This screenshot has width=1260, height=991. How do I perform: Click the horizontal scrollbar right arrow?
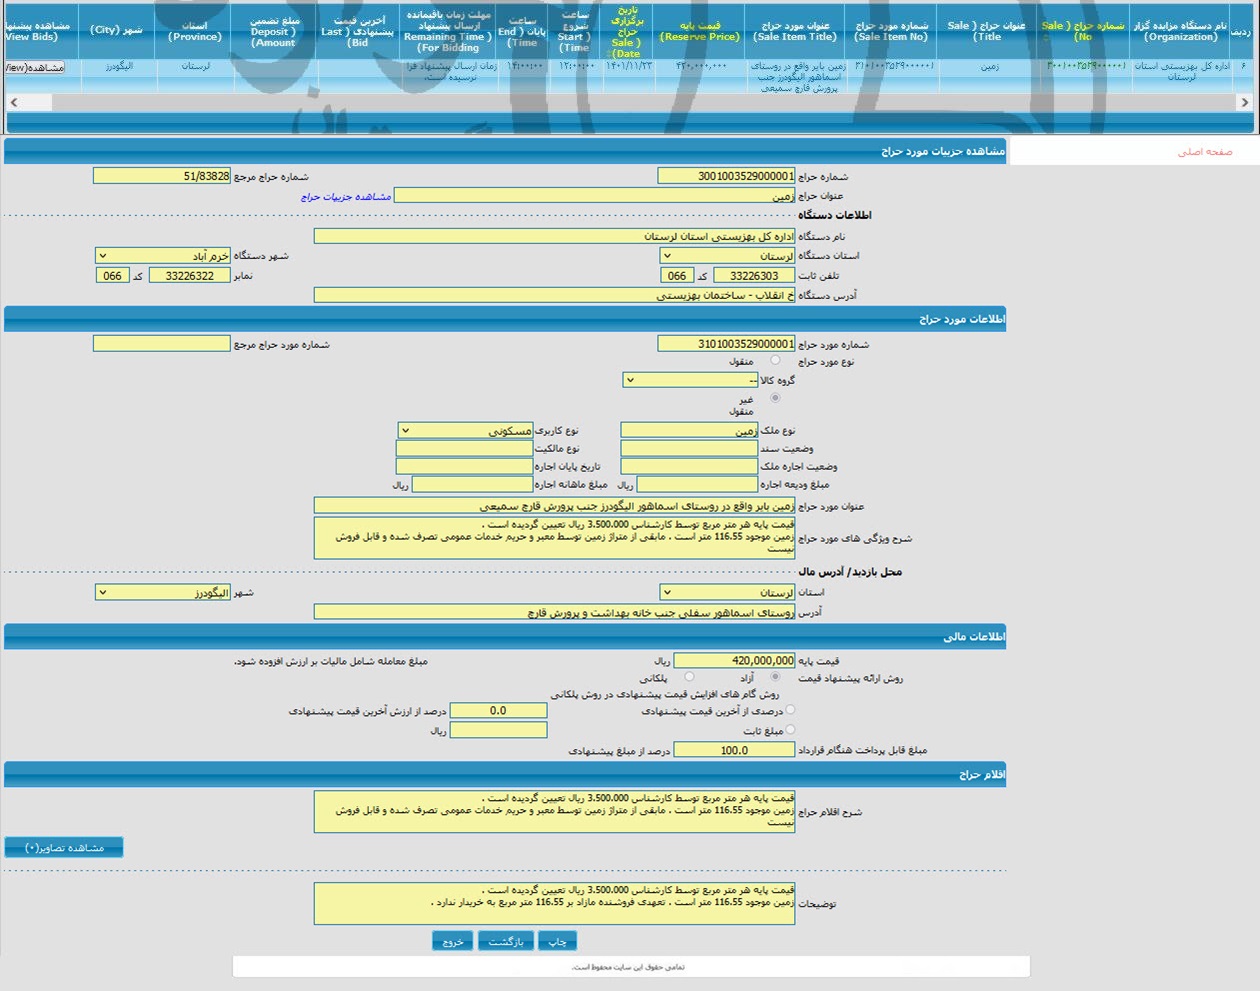1244,102
